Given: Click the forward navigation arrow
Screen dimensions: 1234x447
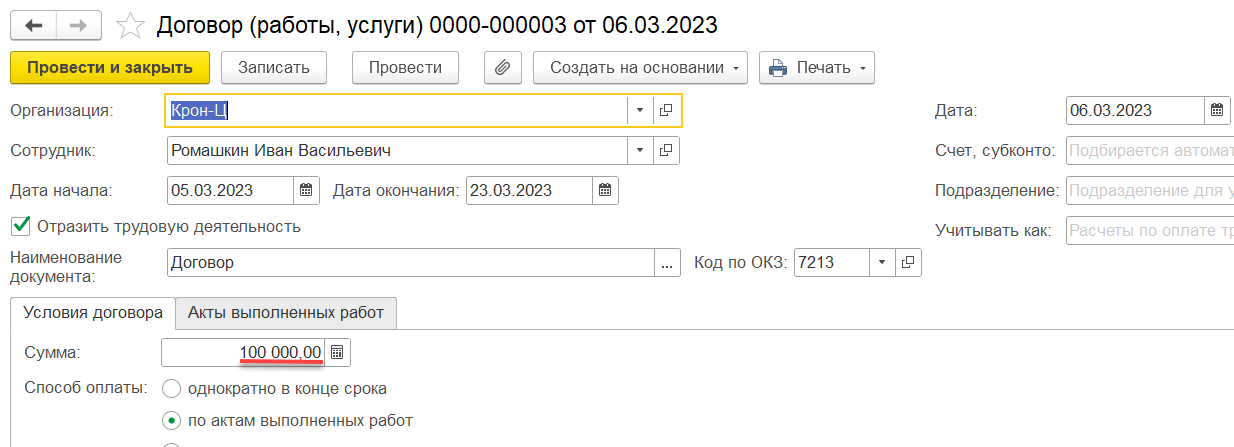Looking at the screenshot, I should click(x=79, y=24).
